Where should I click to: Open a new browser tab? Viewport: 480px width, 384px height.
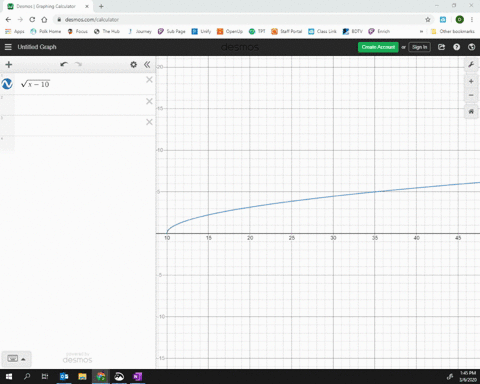click(101, 6)
